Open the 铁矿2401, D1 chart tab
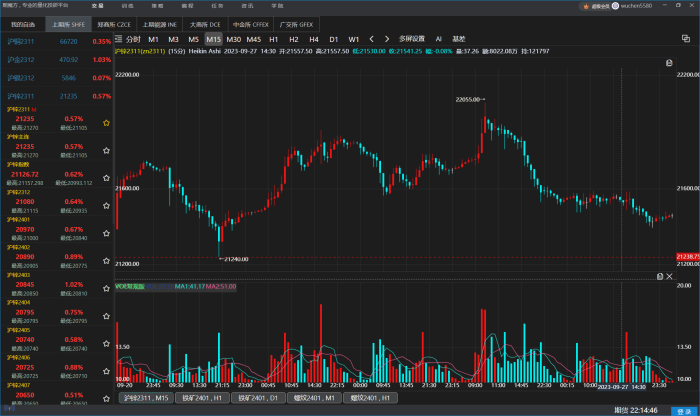 258,397
